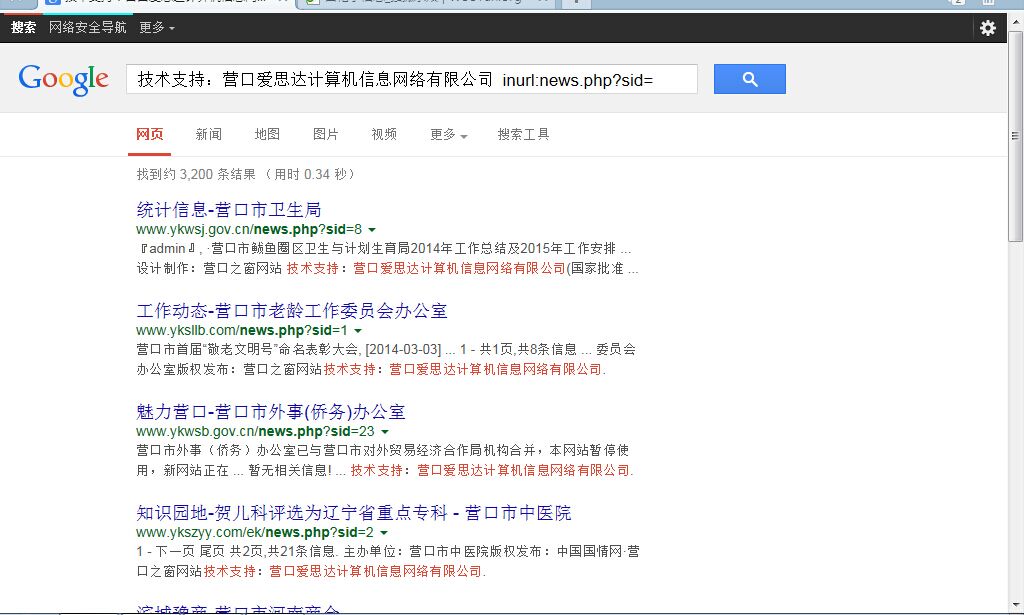Open 网络安全导航 in top bar
Screen dimensions: 1024x615
(88, 27)
